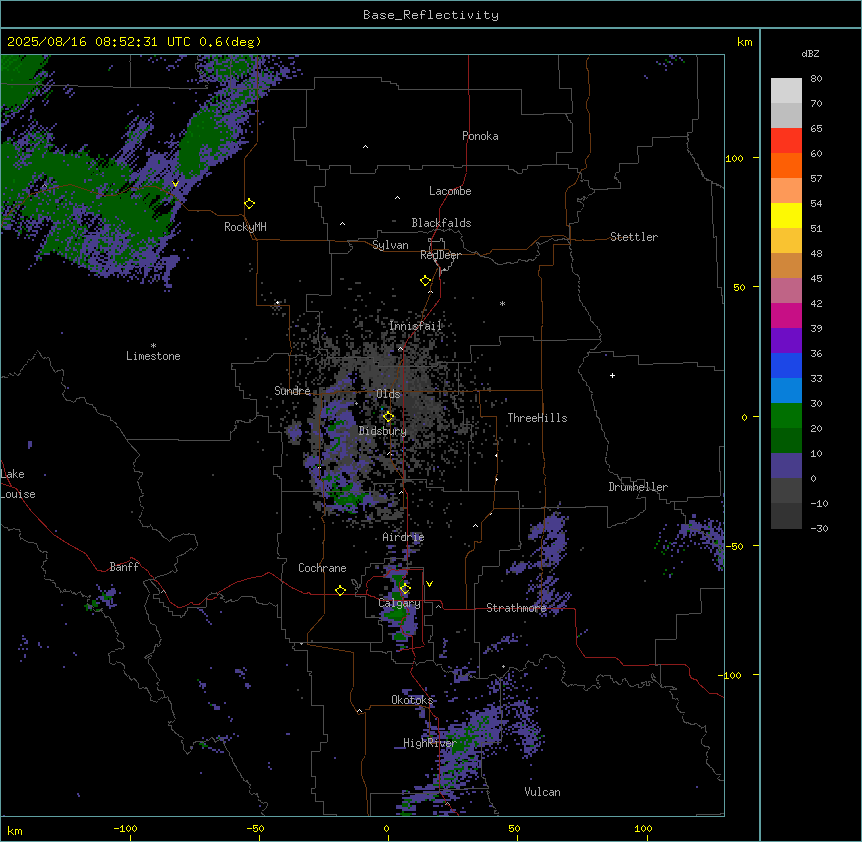This screenshot has height=842, width=862.
Task: Click the ThreeHills label
Action: click(x=537, y=418)
